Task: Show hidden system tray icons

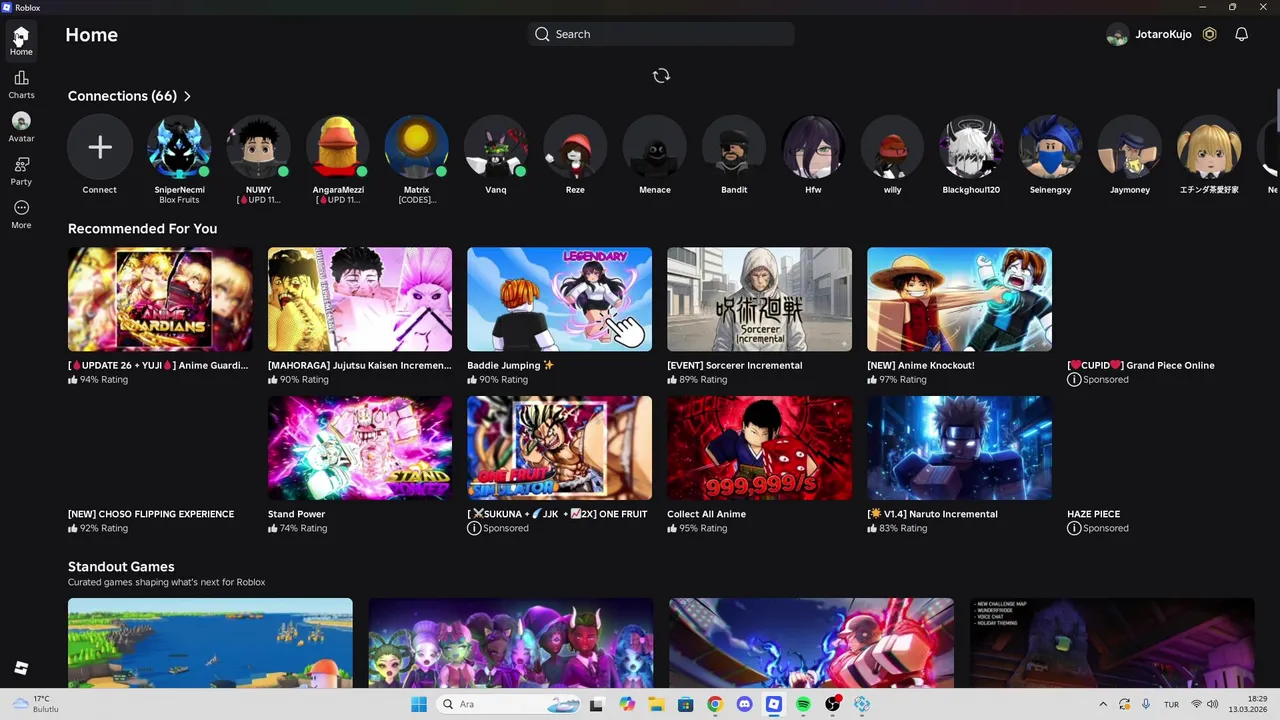Action: point(1103,704)
